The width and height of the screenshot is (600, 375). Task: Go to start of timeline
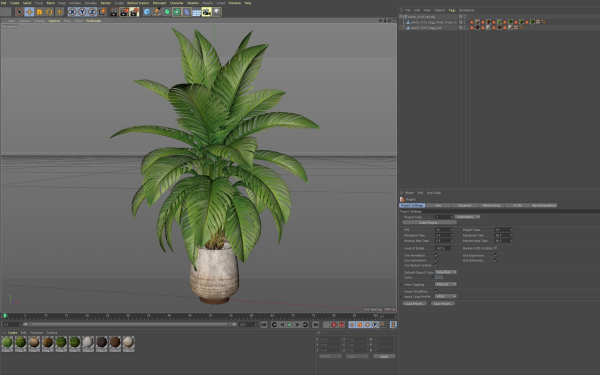[264, 324]
